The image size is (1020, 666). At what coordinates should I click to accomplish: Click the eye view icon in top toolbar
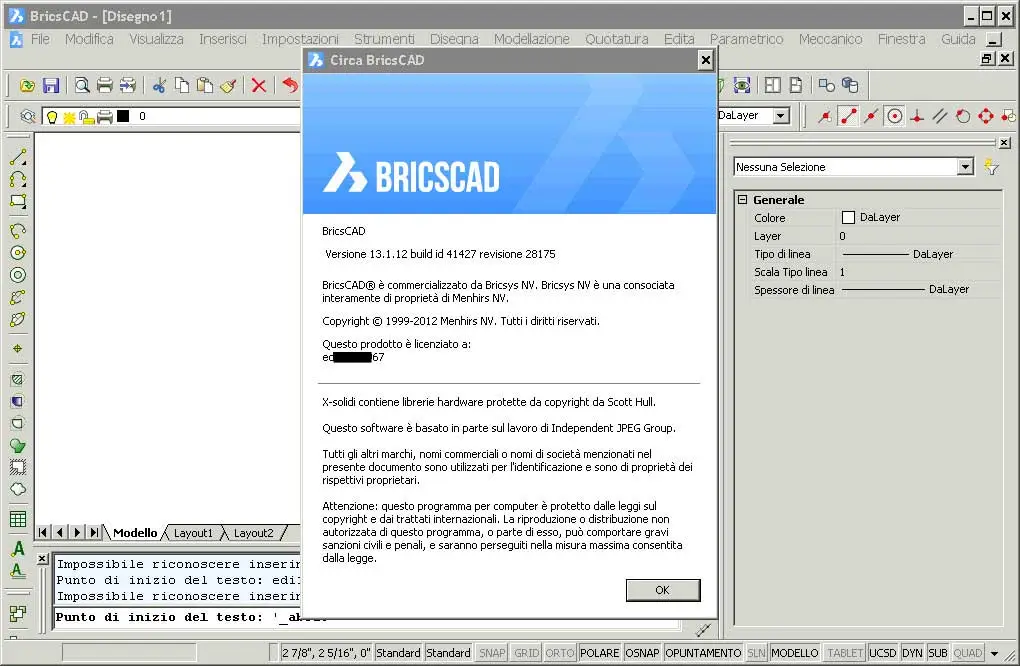click(x=742, y=85)
